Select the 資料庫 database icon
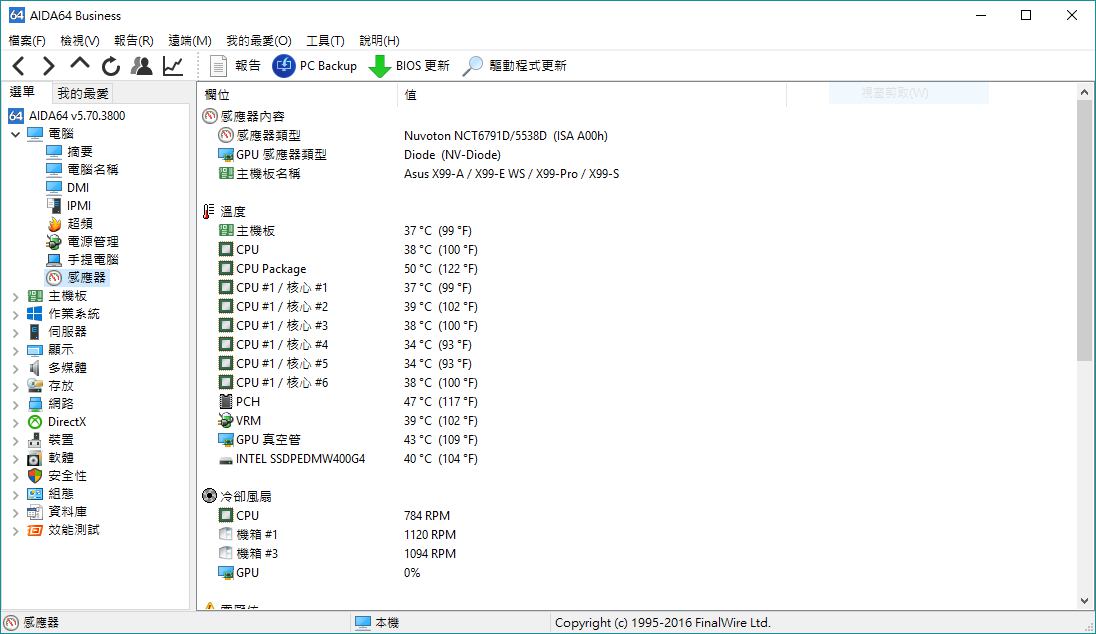 34,512
